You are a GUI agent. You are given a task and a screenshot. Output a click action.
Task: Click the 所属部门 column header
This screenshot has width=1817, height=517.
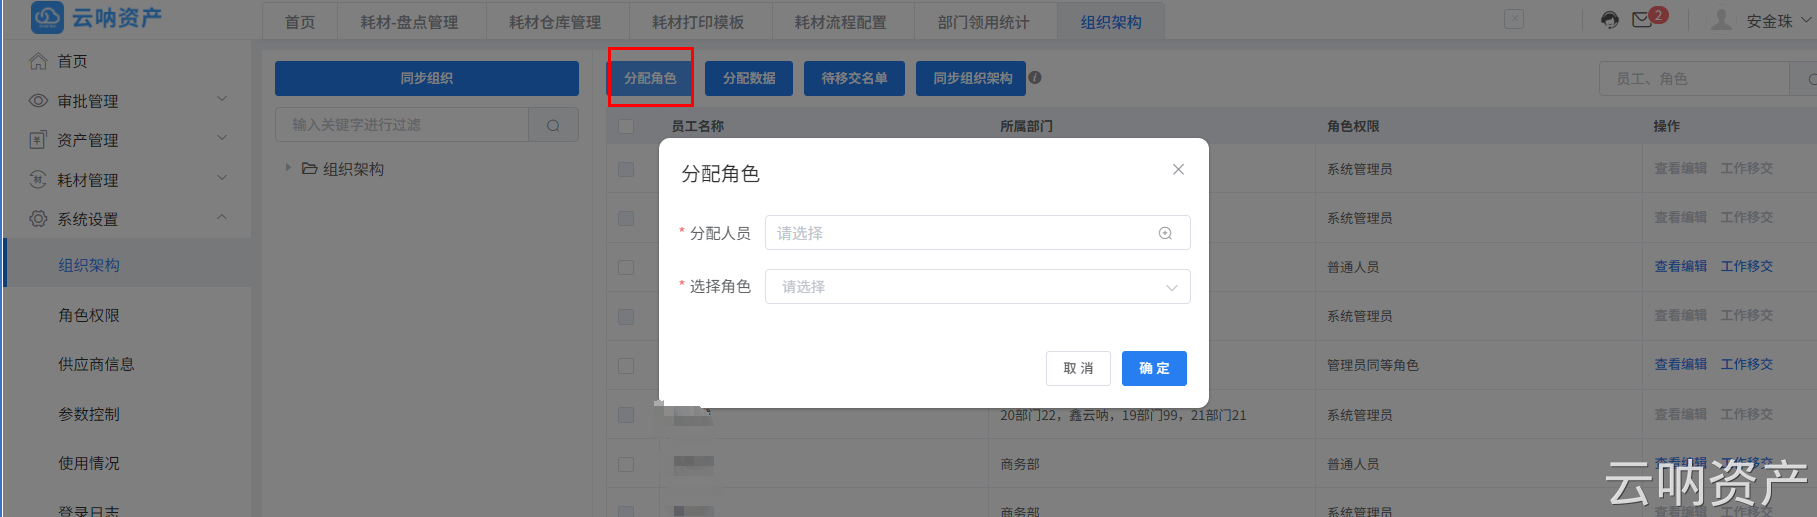1026,126
